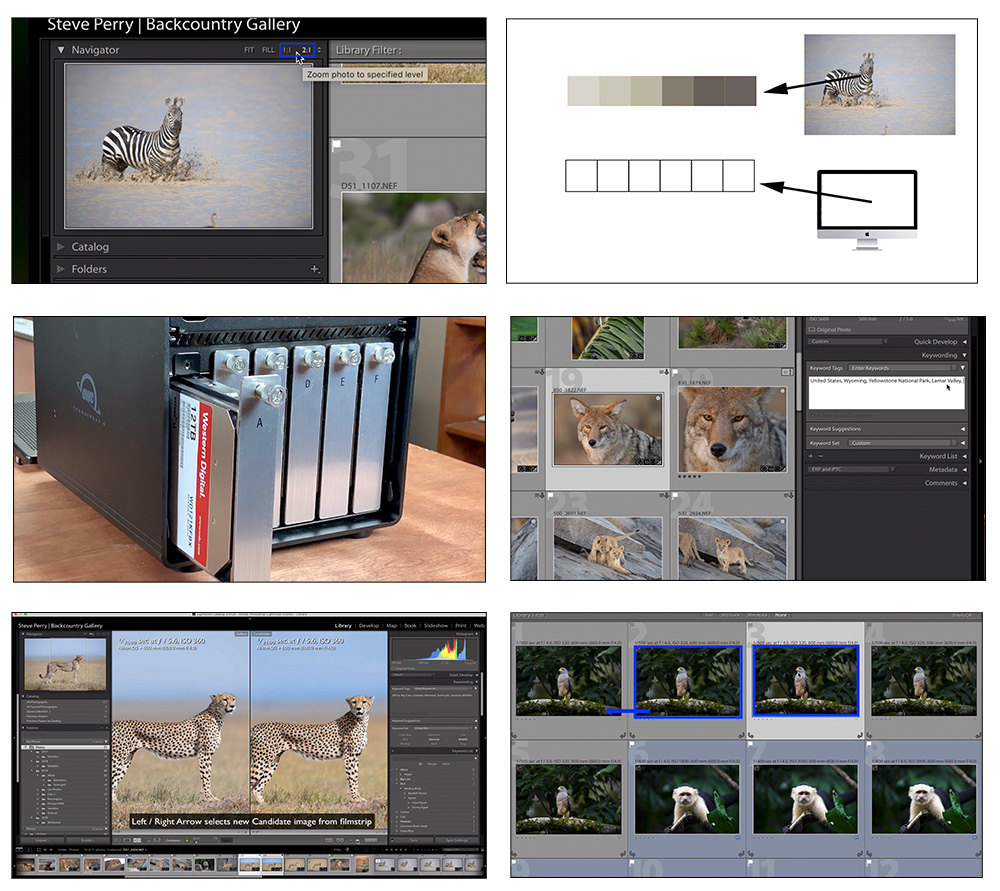This screenshot has height=891, width=1000.
Task: Select the roaring lioness thumbnail DS1_1107.NEF
Action: tap(414, 238)
